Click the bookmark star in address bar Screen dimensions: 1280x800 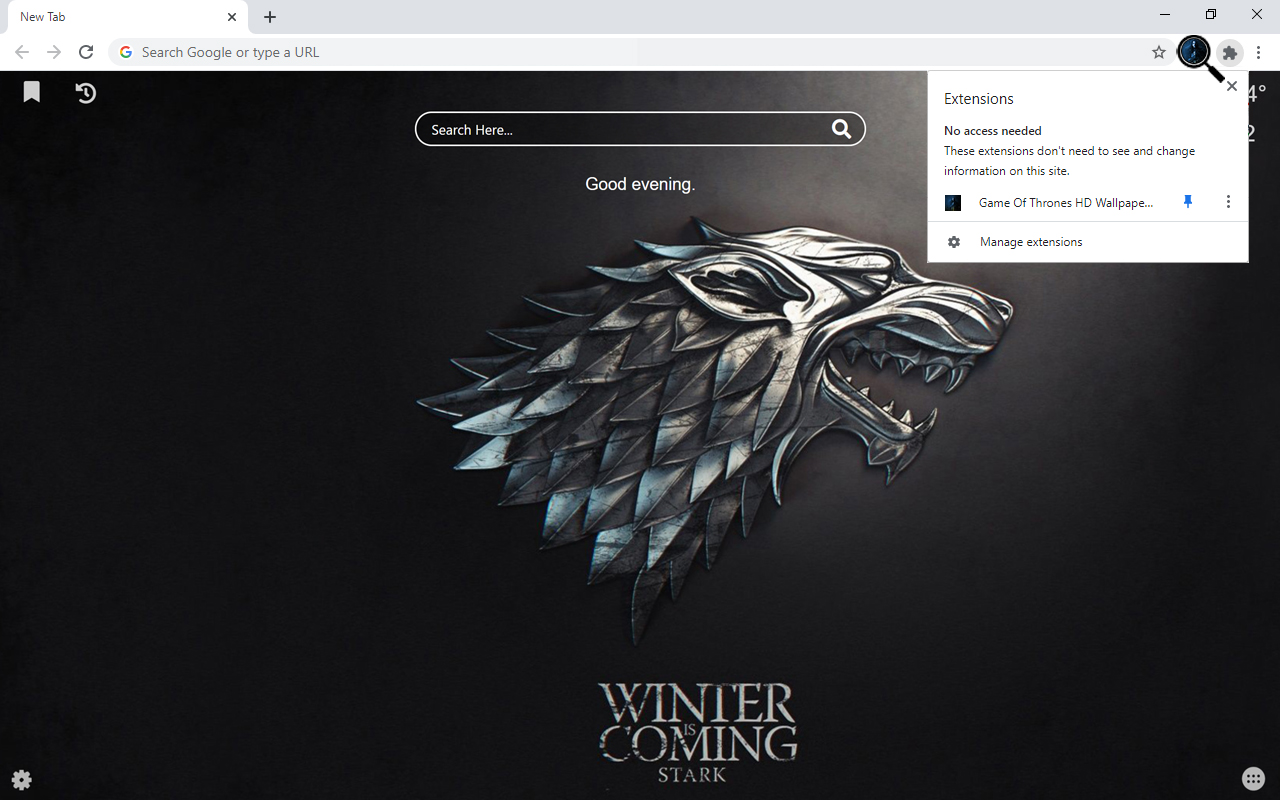(x=1159, y=52)
